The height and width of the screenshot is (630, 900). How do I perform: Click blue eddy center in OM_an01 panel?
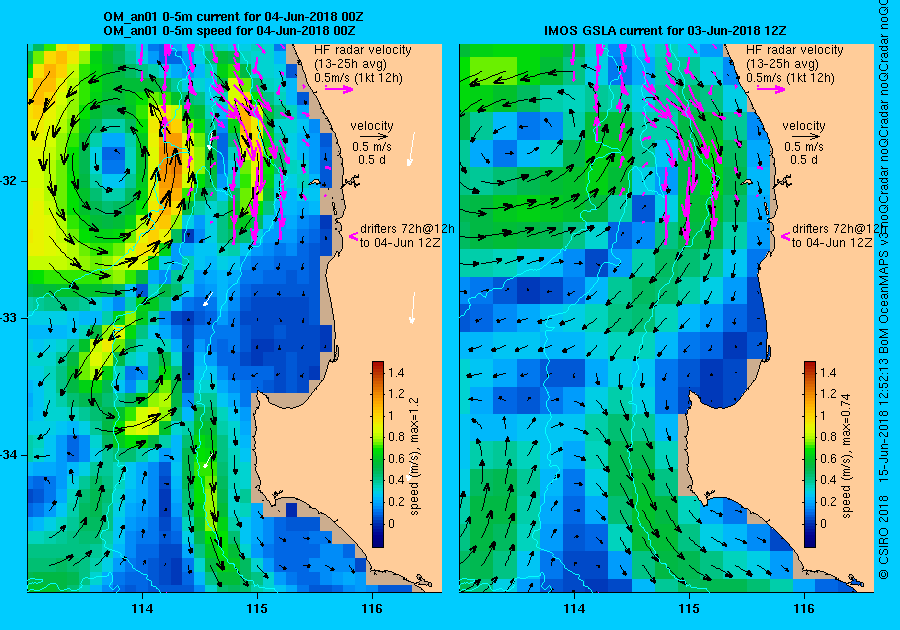tap(112, 160)
